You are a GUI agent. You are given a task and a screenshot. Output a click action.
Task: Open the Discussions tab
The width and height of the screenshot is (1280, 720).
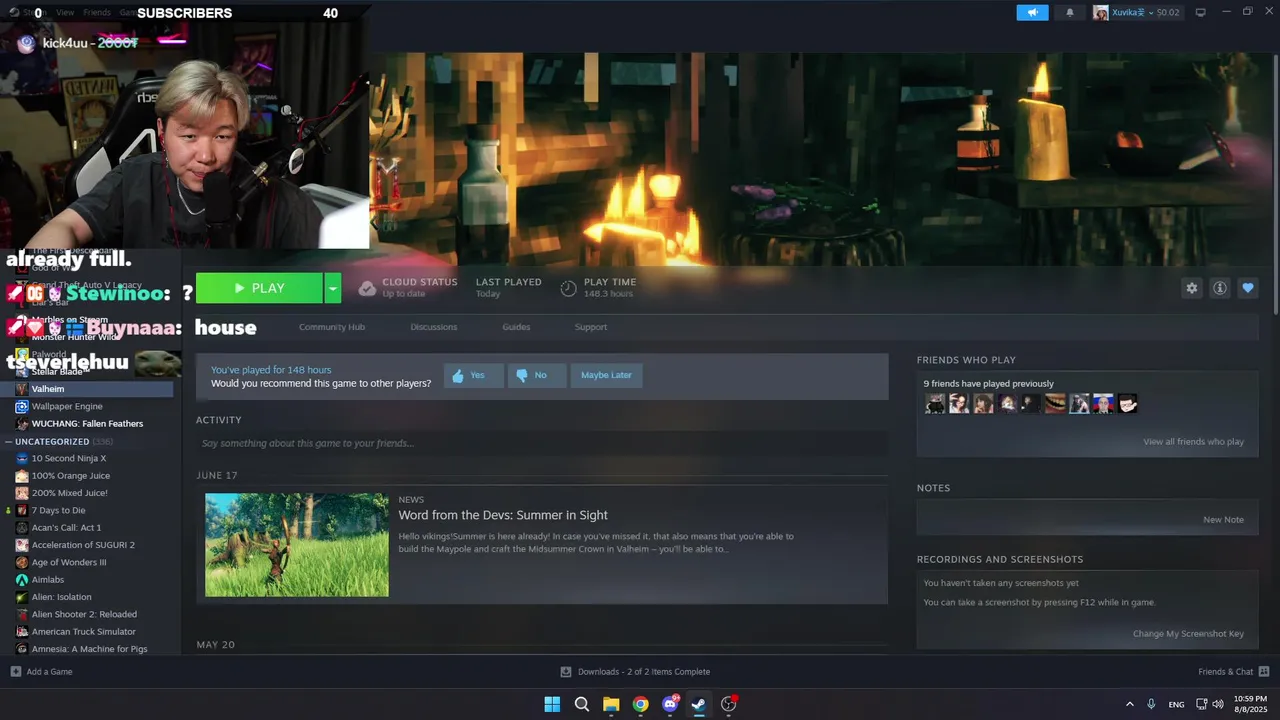(434, 327)
